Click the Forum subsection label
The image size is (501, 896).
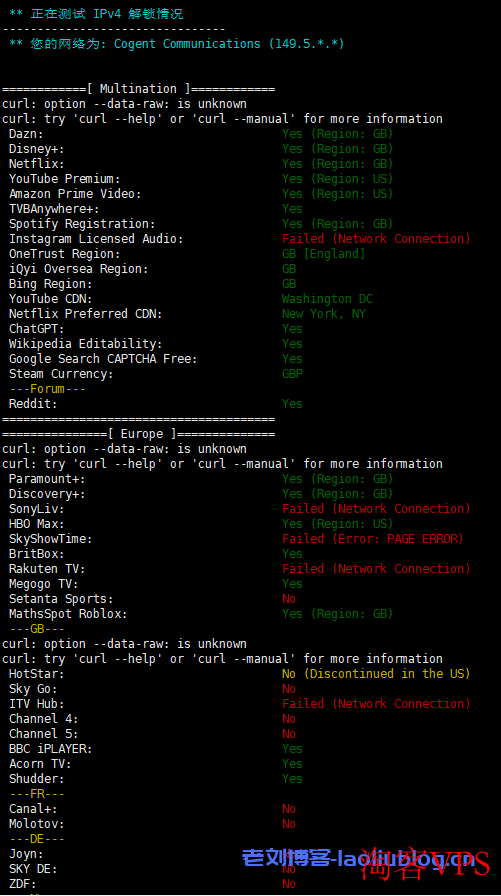tap(47, 389)
